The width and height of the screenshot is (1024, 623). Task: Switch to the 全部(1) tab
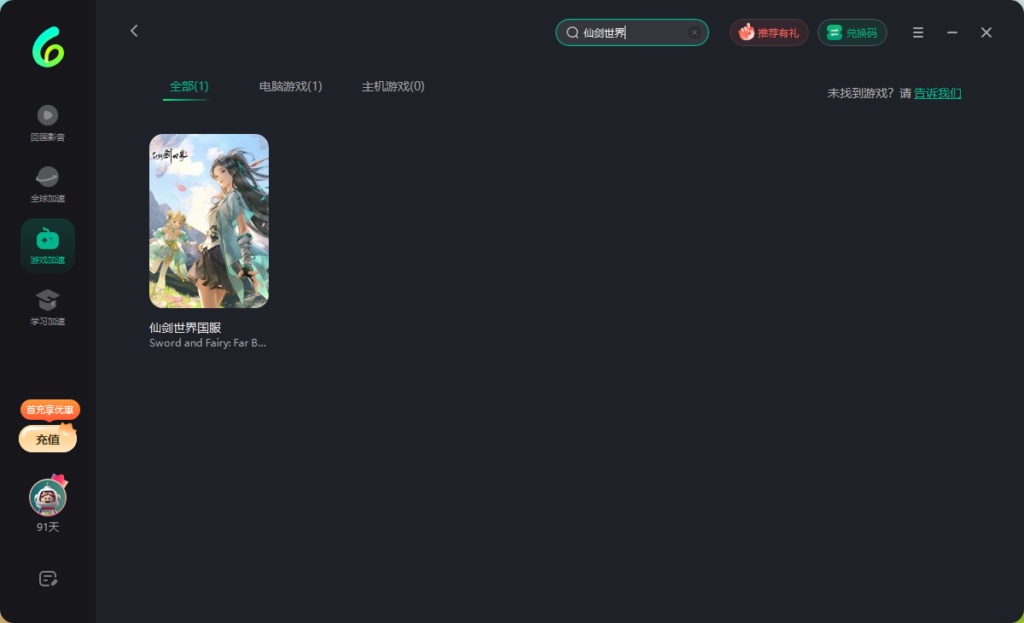(x=188, y=87)
